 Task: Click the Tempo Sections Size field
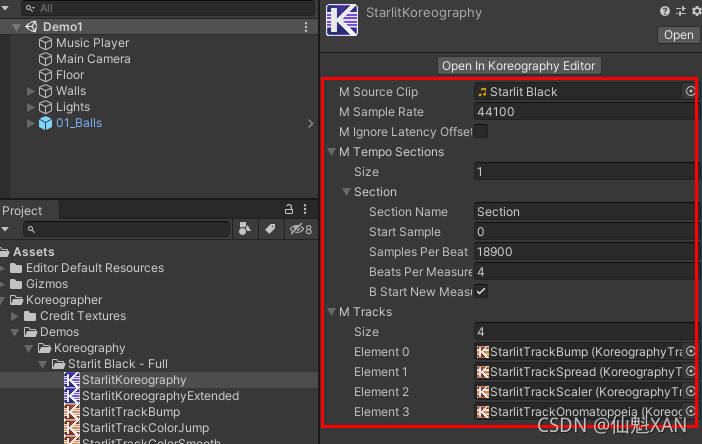tap(586, 171)
